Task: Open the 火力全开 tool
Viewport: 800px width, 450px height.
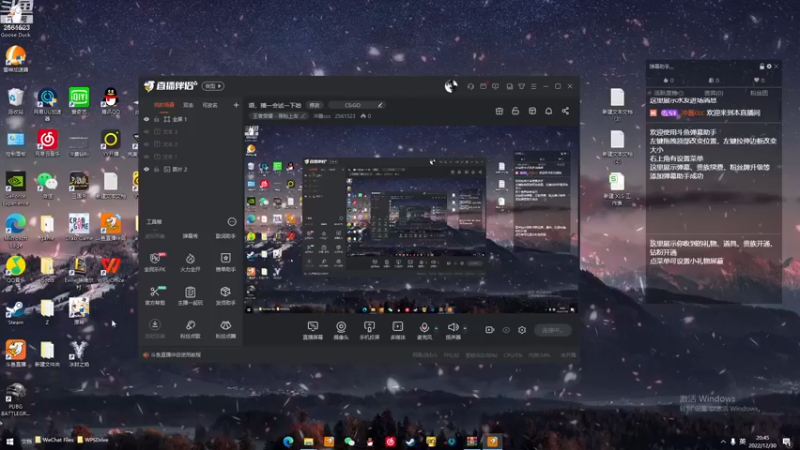Action: pyautogui.click(x=190, y=262)
